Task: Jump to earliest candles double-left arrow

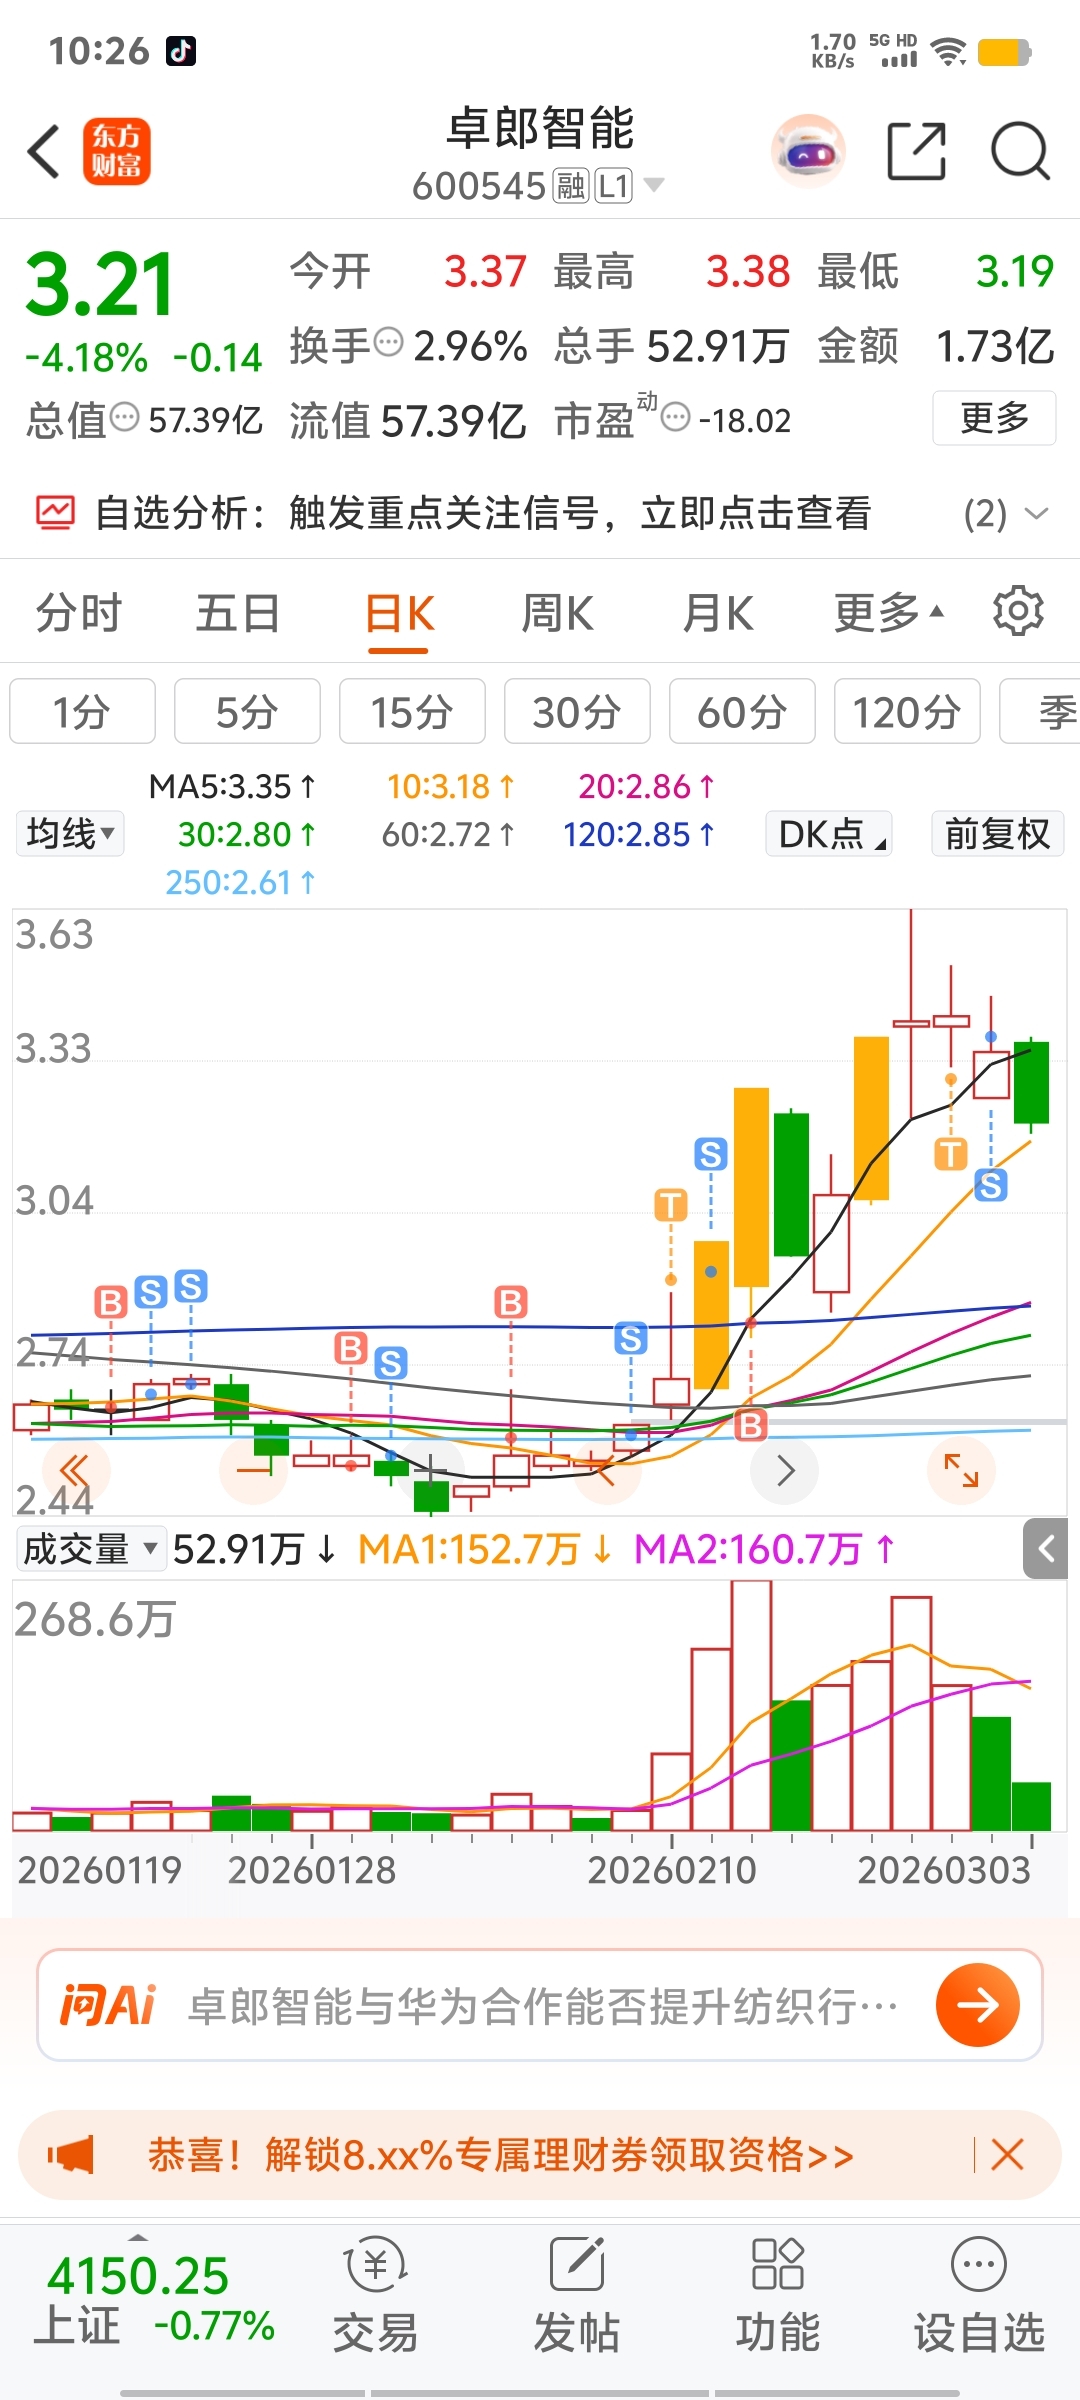Action: tap(75, 1471)
